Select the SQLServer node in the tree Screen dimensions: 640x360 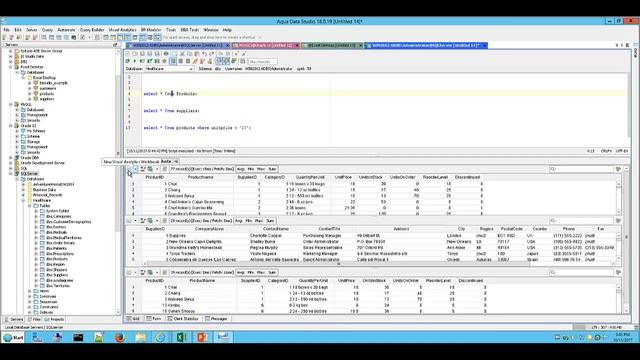click(x=29, y=174)
